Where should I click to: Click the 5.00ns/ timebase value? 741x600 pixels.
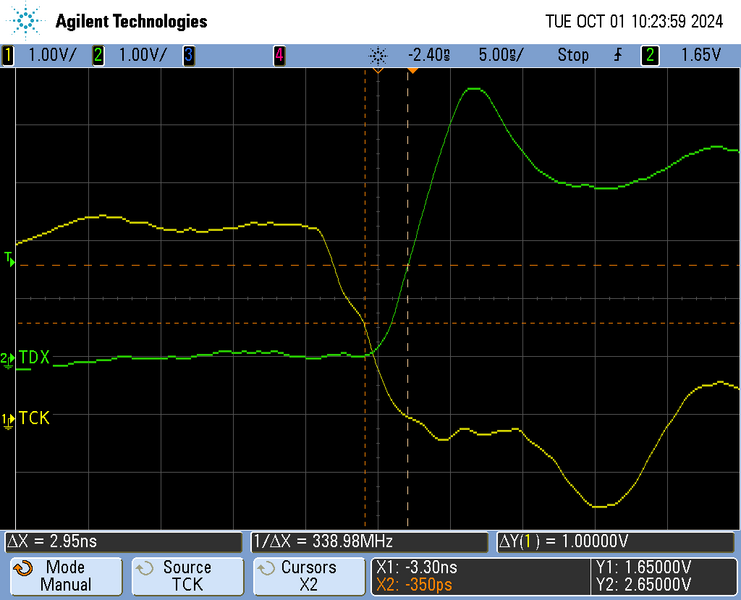501,55
